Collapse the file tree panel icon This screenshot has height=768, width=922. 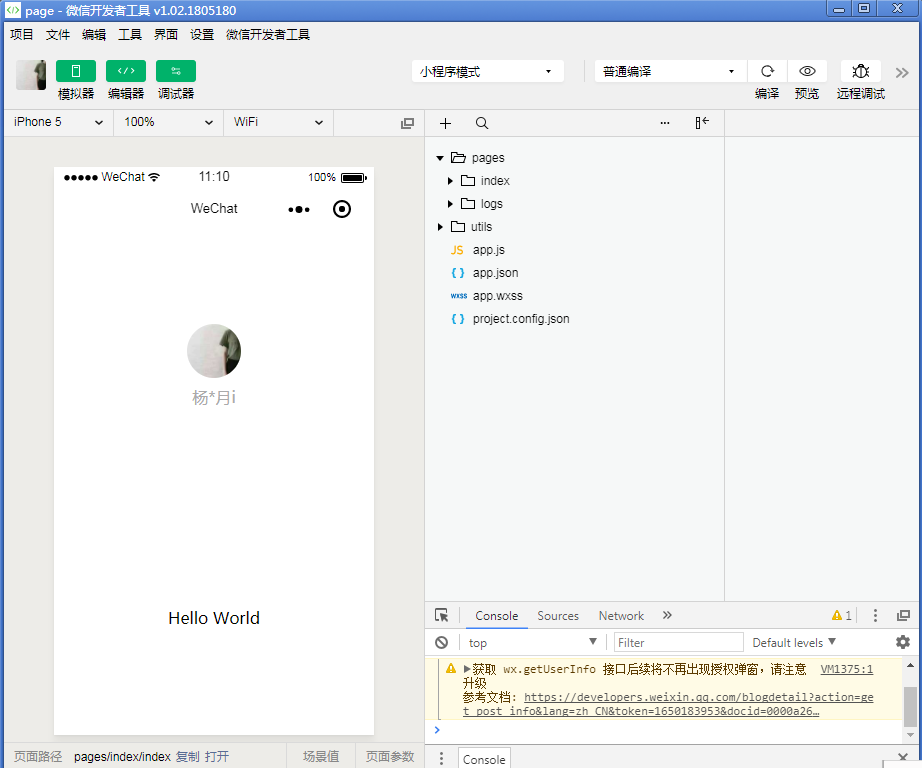tap(702, 123)
